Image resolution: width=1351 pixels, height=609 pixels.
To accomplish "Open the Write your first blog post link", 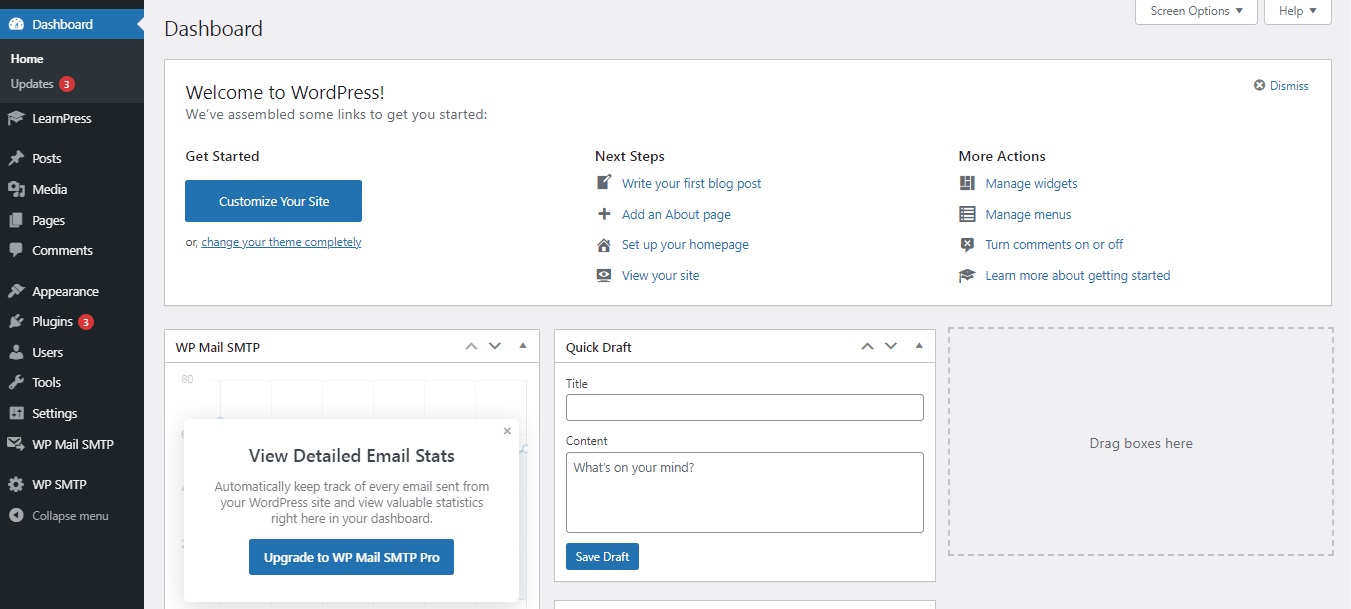I will 691,183.
